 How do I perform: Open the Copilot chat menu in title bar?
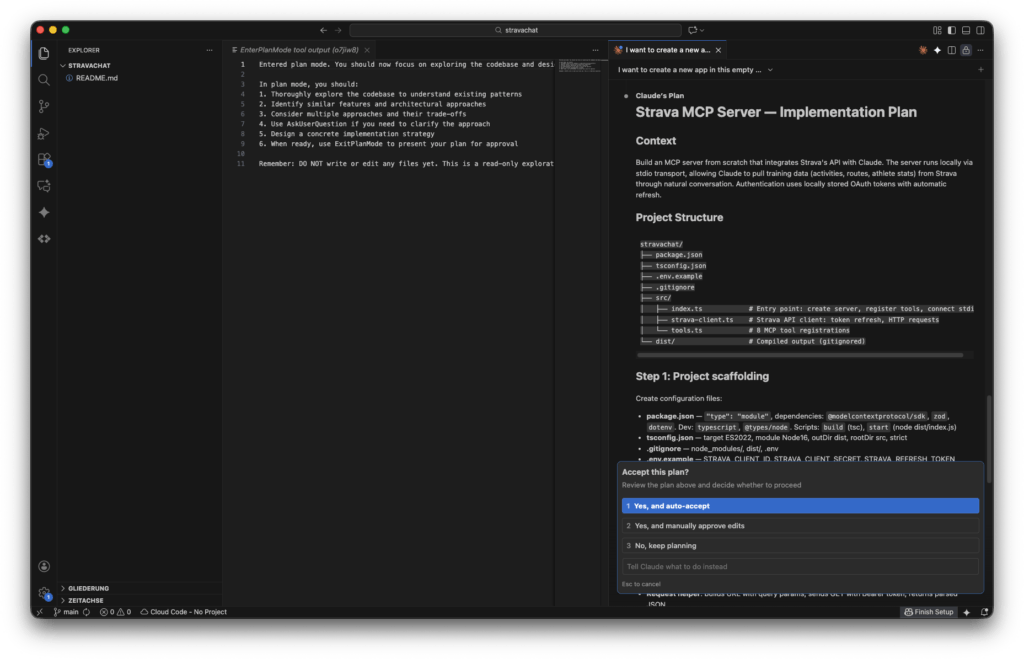click(696, 30)
